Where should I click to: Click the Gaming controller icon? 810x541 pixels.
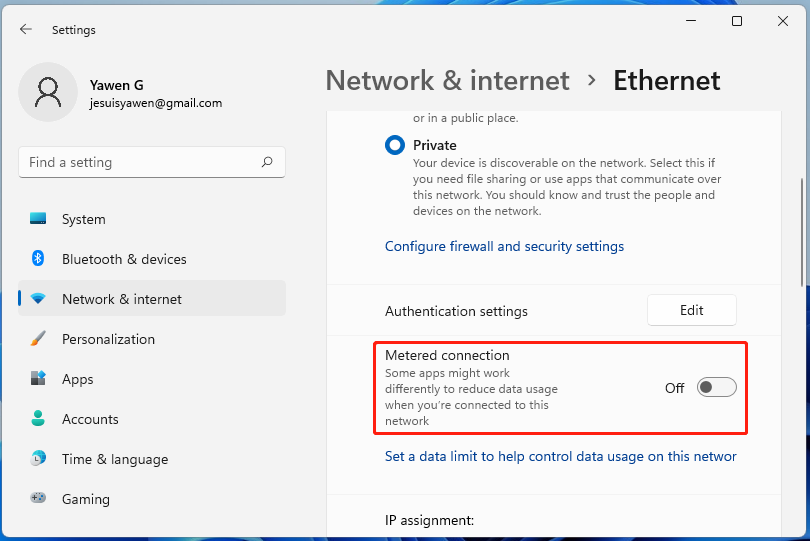point(38,499)
